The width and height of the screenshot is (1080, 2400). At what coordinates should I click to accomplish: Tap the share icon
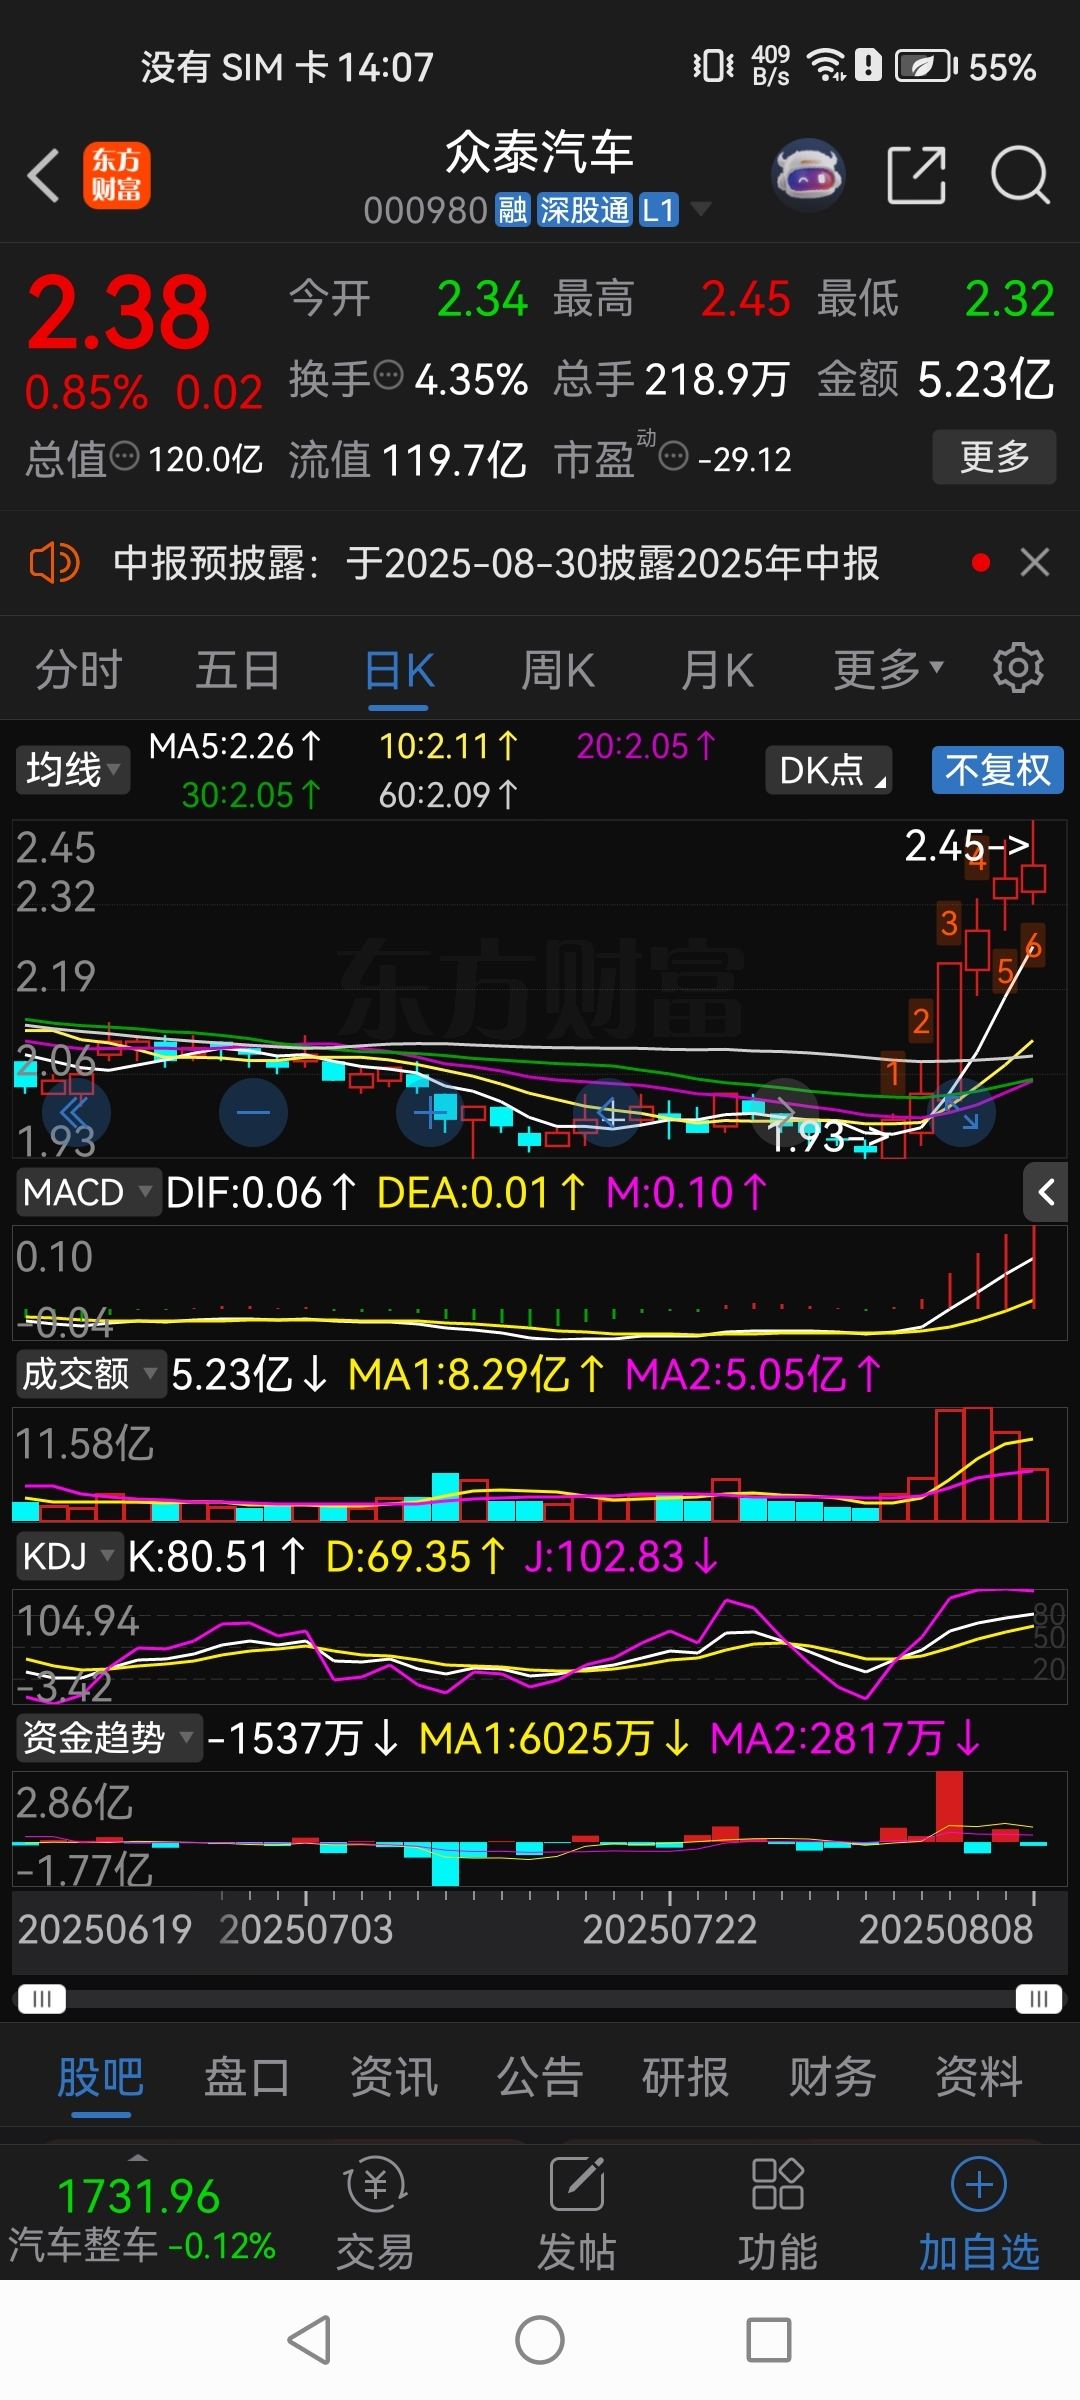(x=916, y=175)
